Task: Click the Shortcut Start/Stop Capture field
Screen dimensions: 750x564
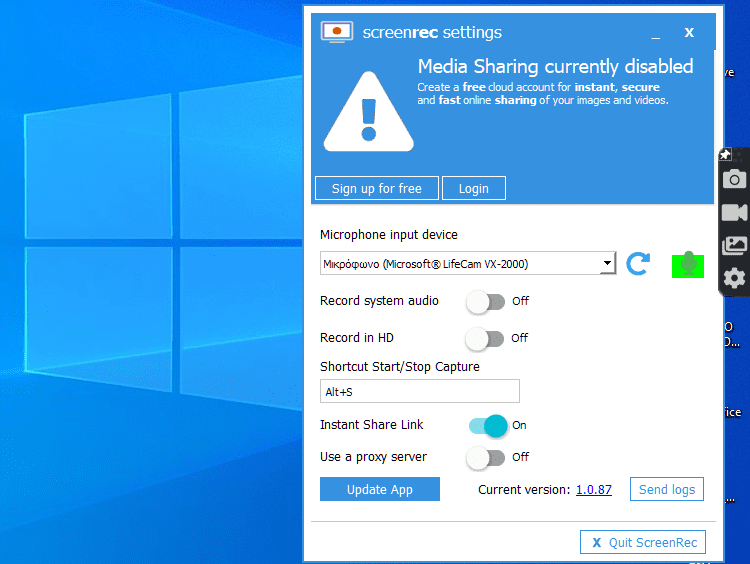Action: tap(419, 391)
